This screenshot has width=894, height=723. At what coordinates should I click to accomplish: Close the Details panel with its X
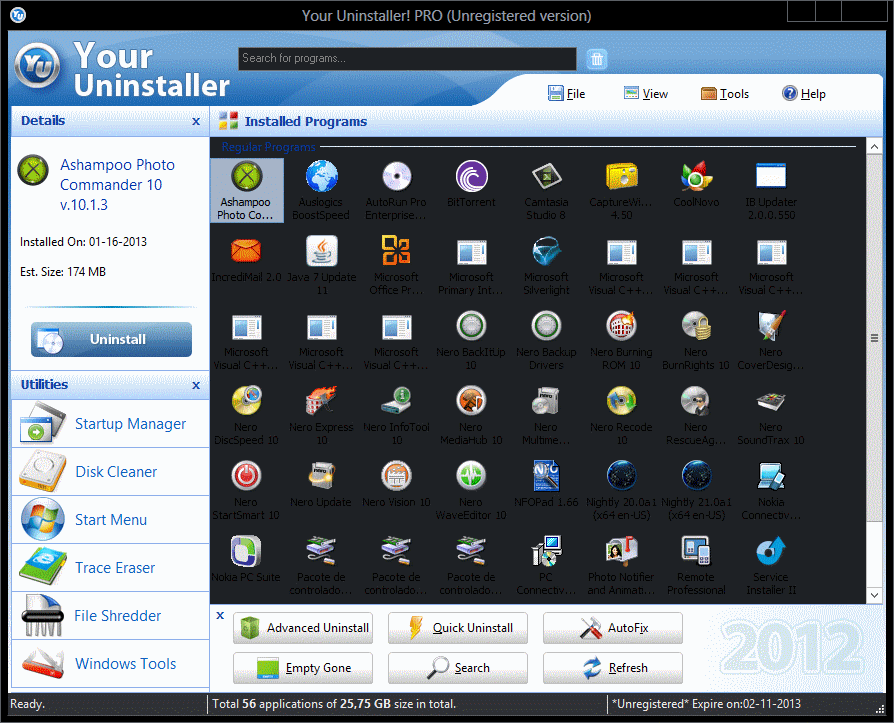click(x=196, y=121)
